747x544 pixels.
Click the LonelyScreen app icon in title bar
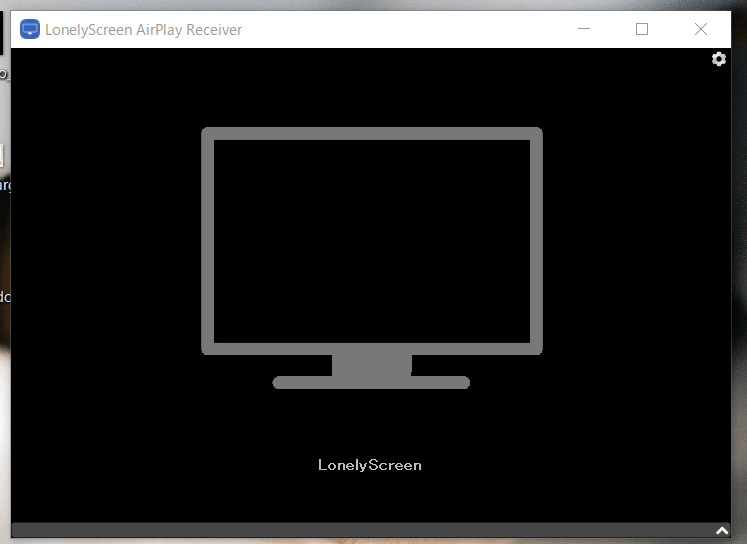pyautogui.click(x=30, y=29)
